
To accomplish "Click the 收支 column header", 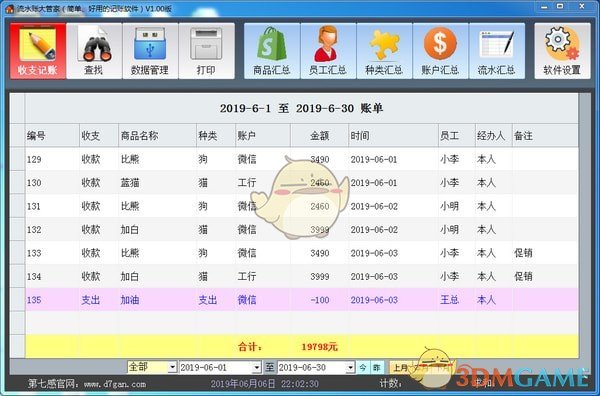I will point(99,135).
